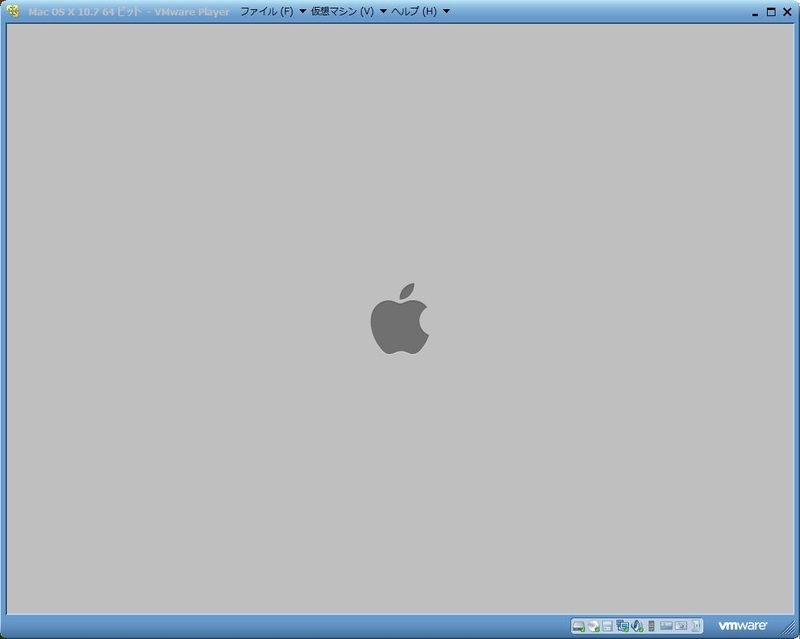The image size is (800, 639).
Task: Click the hard disk device status icon
Action: 579,626
